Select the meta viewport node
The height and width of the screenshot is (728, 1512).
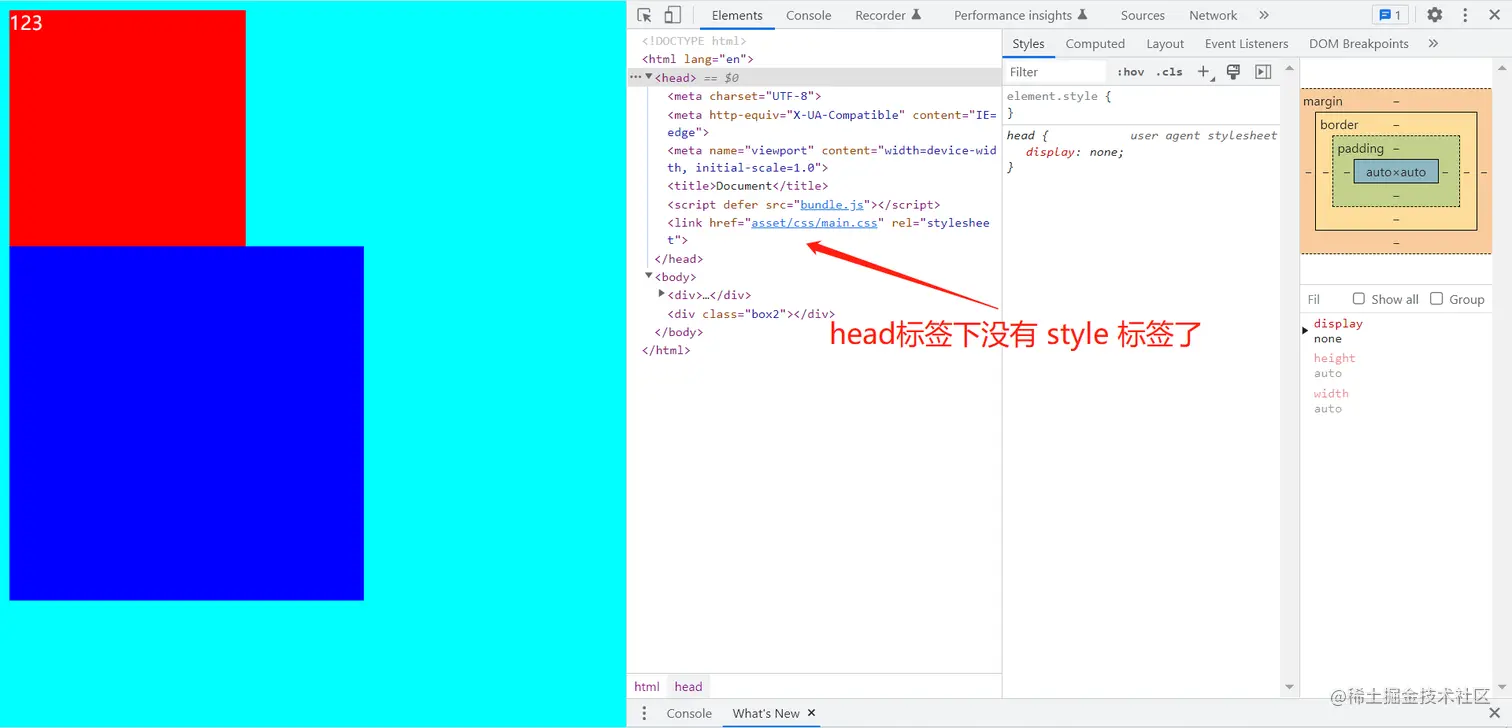[832, 159]
